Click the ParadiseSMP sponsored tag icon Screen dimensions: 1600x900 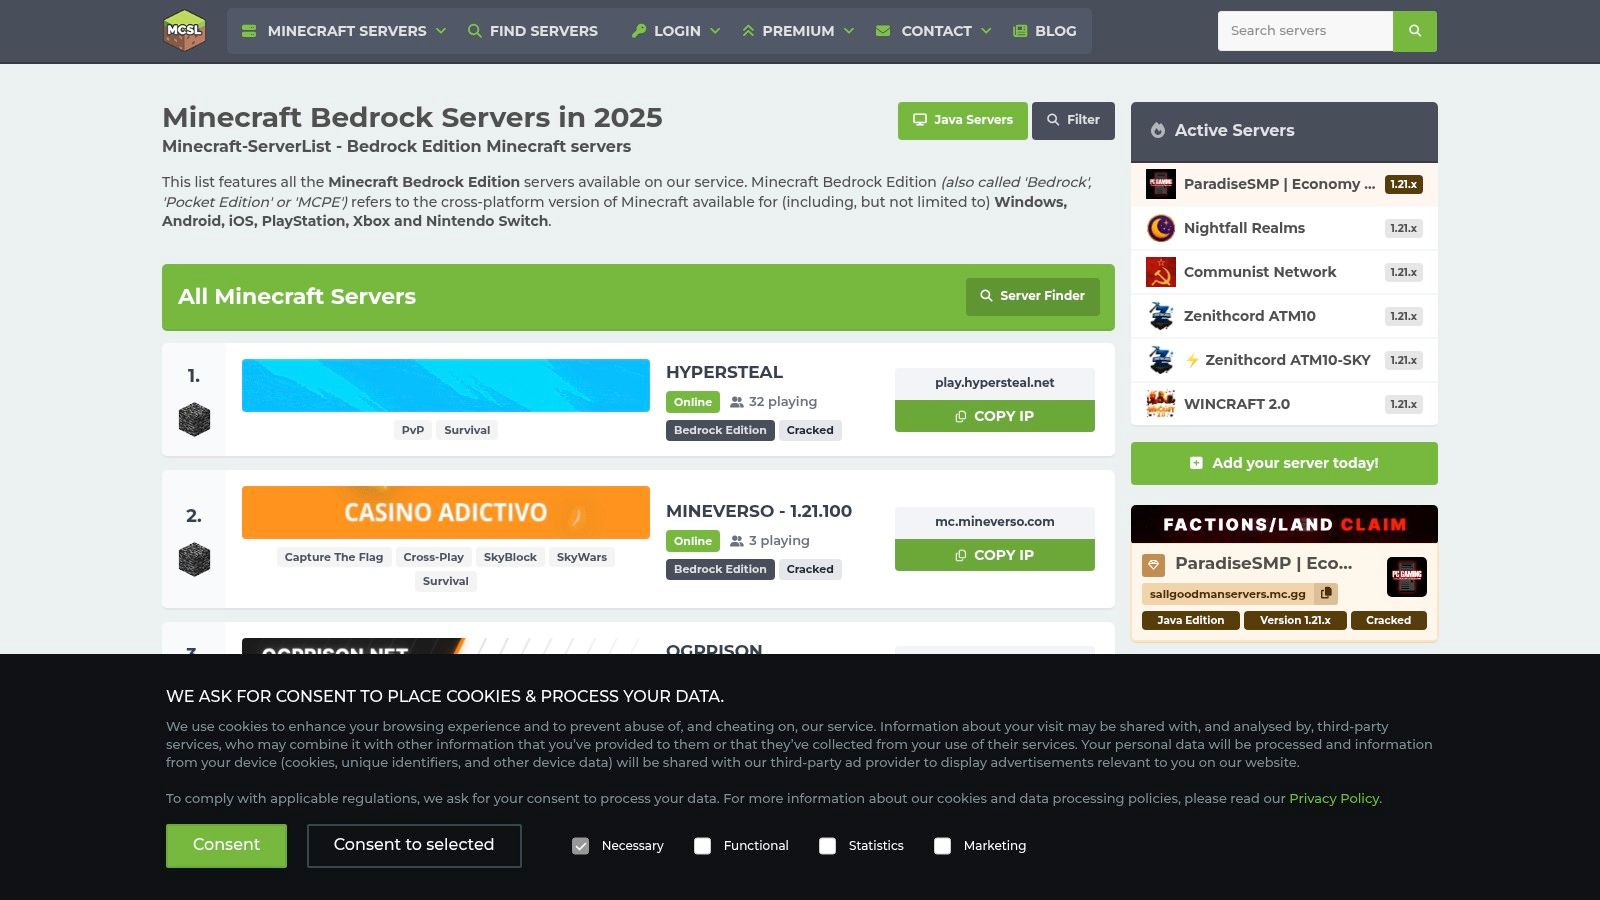tap(1153, 565)
